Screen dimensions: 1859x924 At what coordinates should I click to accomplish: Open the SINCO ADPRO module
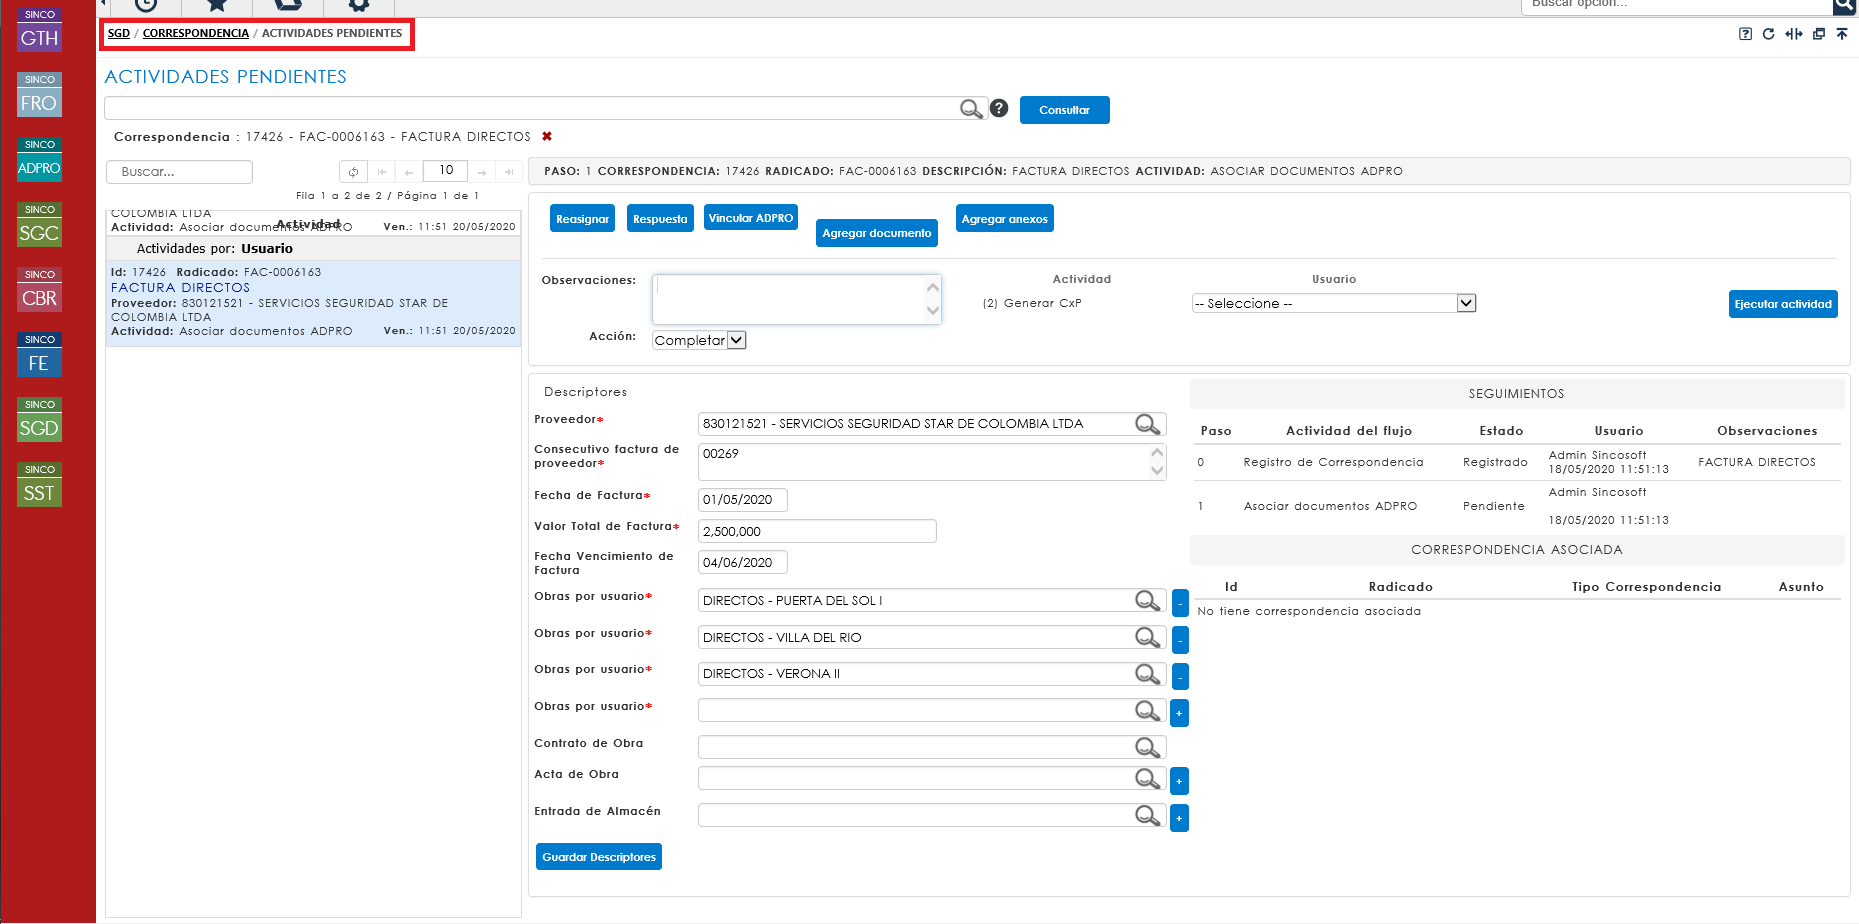point(39,160)
